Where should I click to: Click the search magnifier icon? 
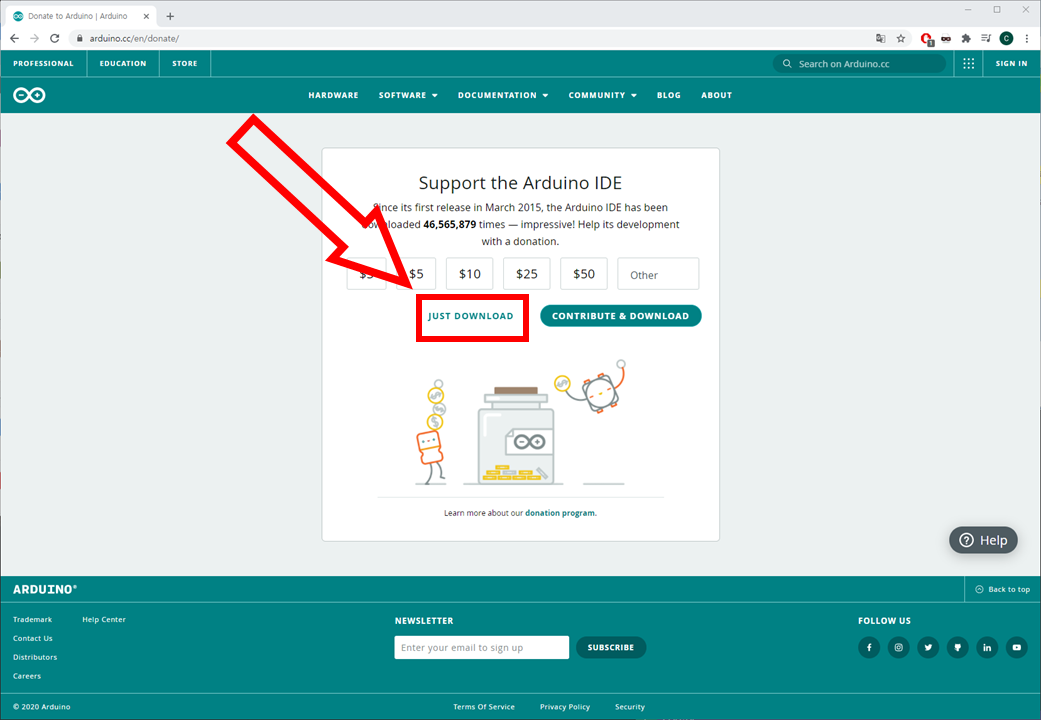[x=787, y=64]
